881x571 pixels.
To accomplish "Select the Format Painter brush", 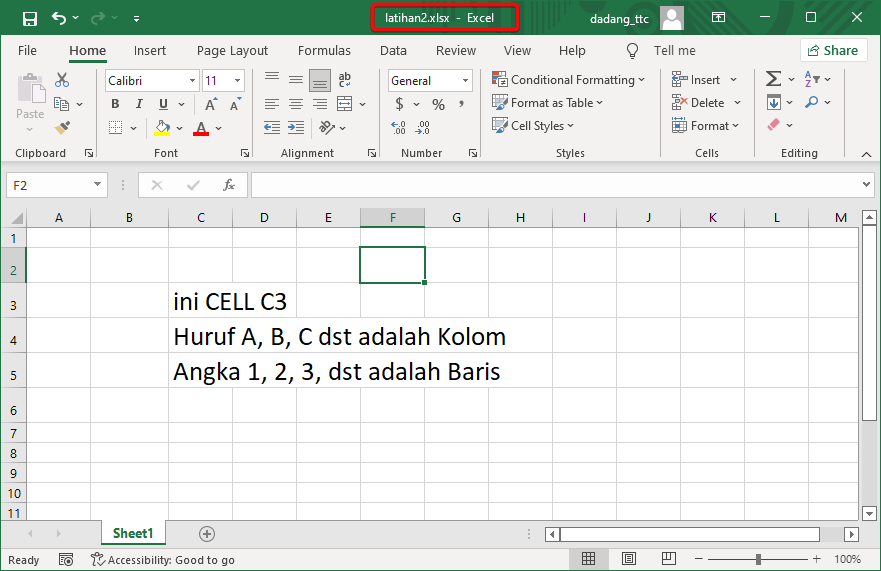I will 62,128.
